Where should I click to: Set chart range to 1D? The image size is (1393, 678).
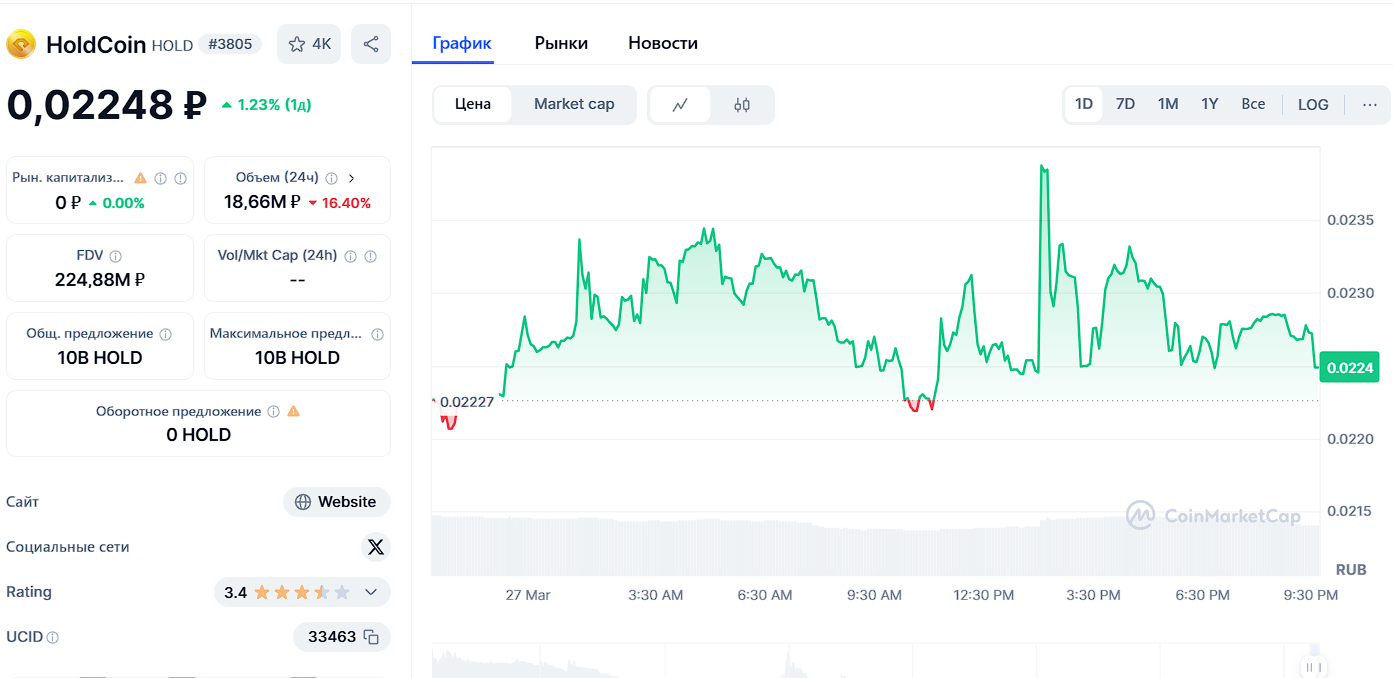point(1084,104)
